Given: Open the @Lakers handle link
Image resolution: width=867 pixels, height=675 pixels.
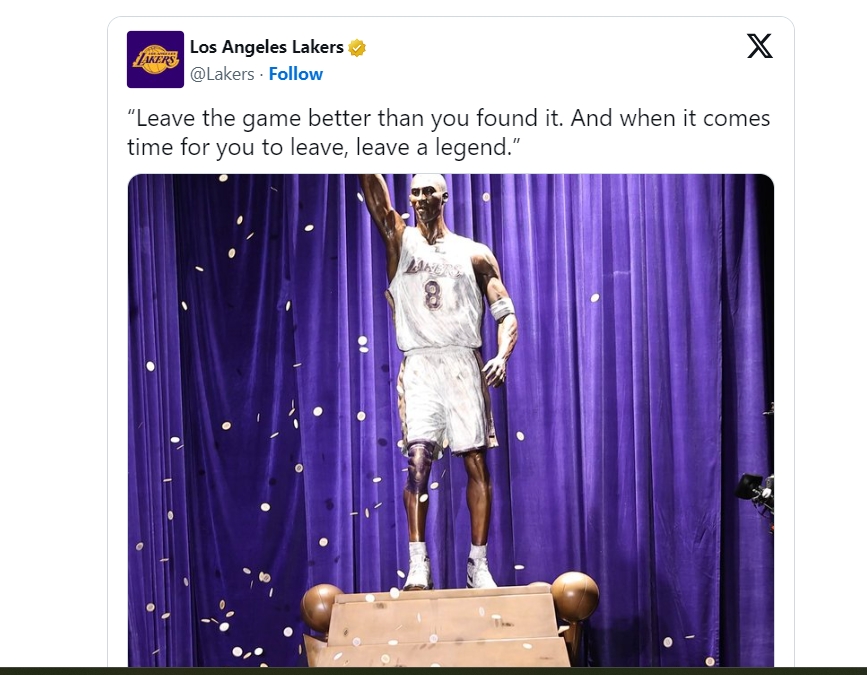Looking at the screenshot, I should (222, 74).
